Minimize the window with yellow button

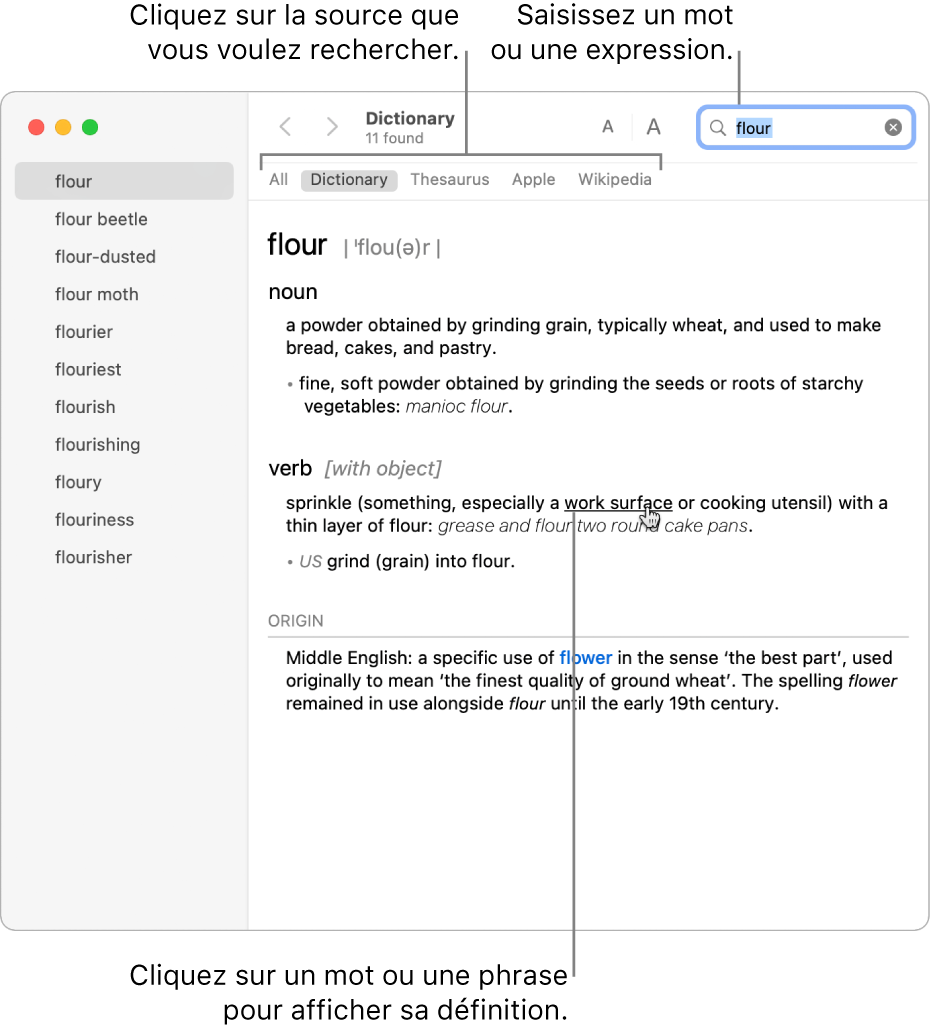tap(63, 127)
